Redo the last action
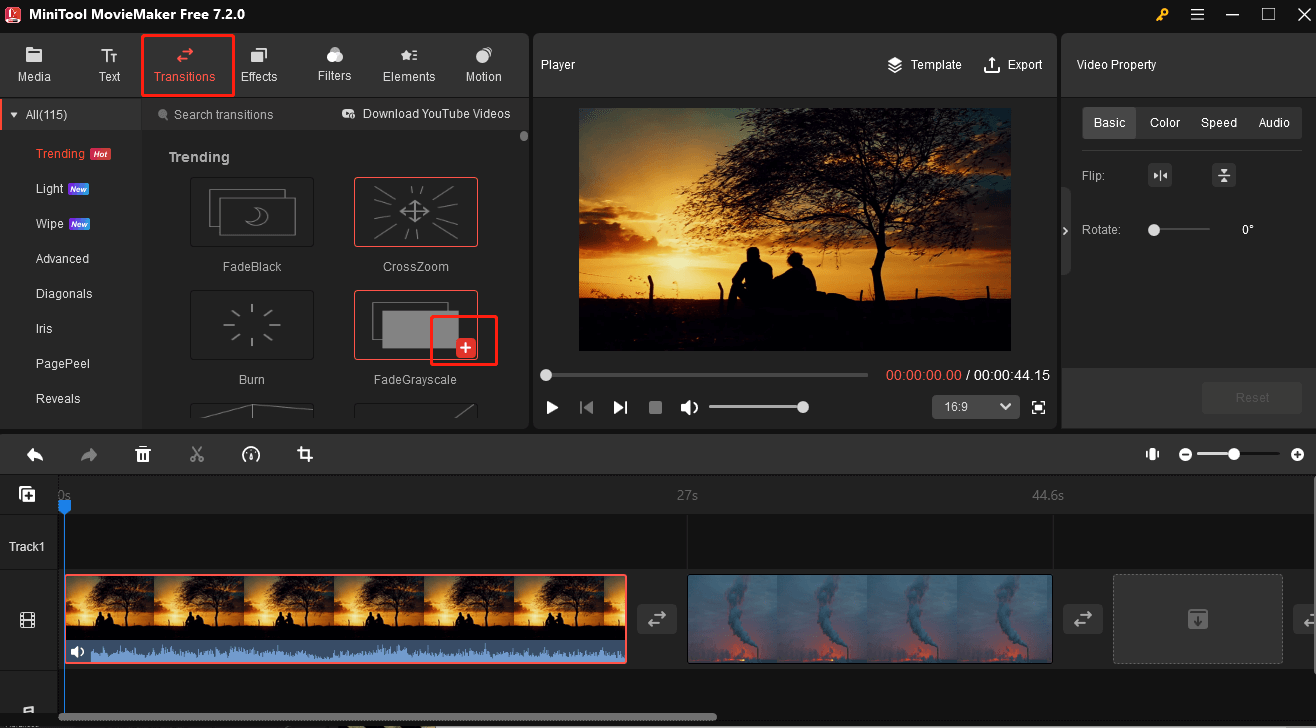Image resolution: width=1316 pixels, height=728 pixels. coord(89,455)
